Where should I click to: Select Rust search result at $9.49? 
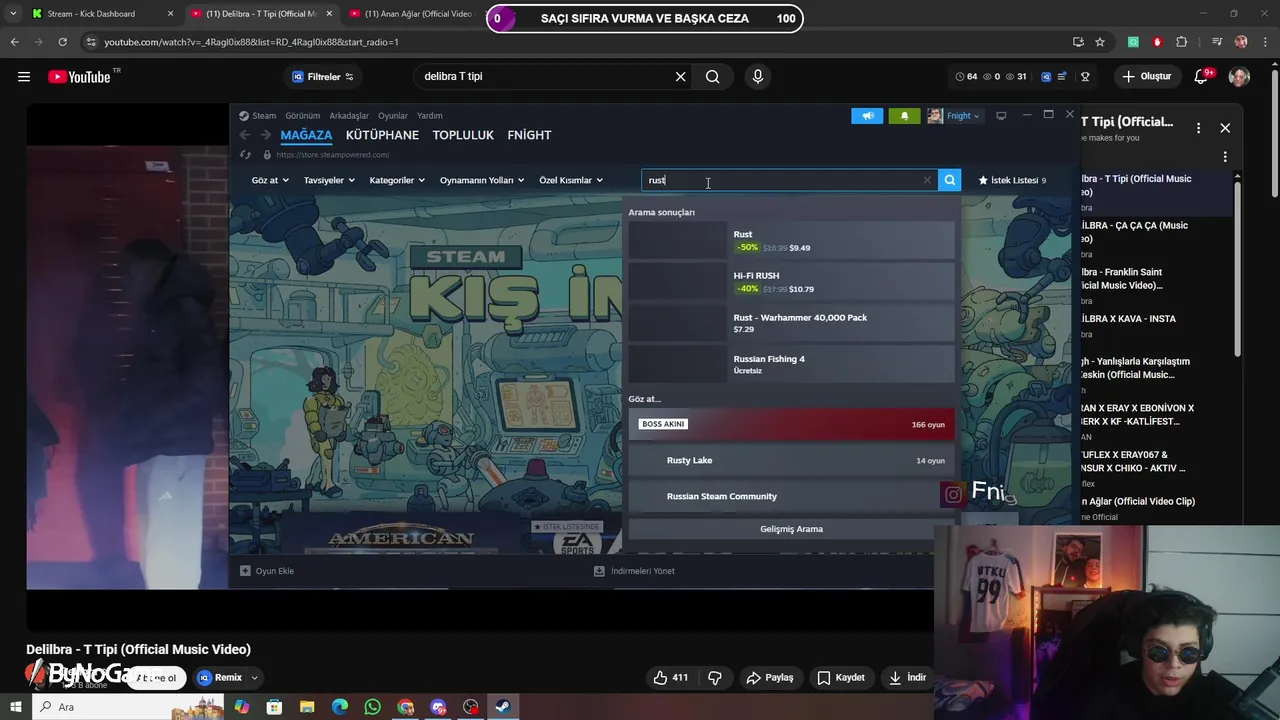tap(791, 241)
